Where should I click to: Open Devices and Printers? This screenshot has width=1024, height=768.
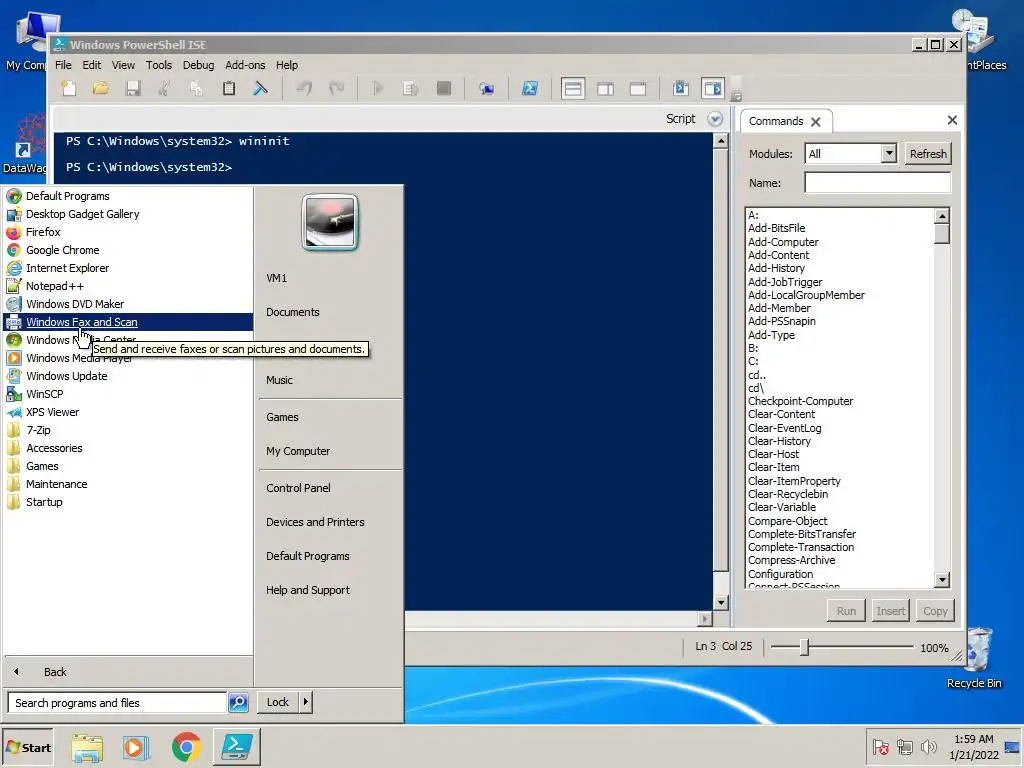(315, 522)
